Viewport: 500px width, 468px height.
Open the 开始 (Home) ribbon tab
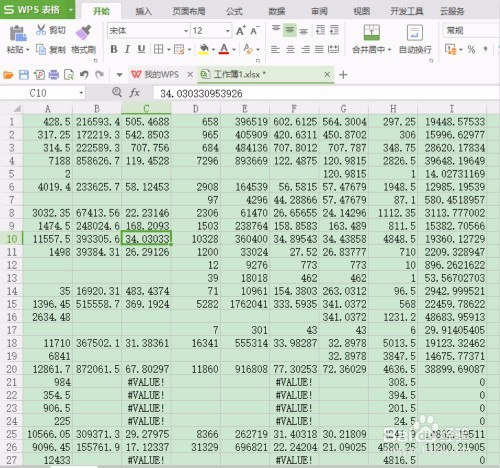point(101,11)
